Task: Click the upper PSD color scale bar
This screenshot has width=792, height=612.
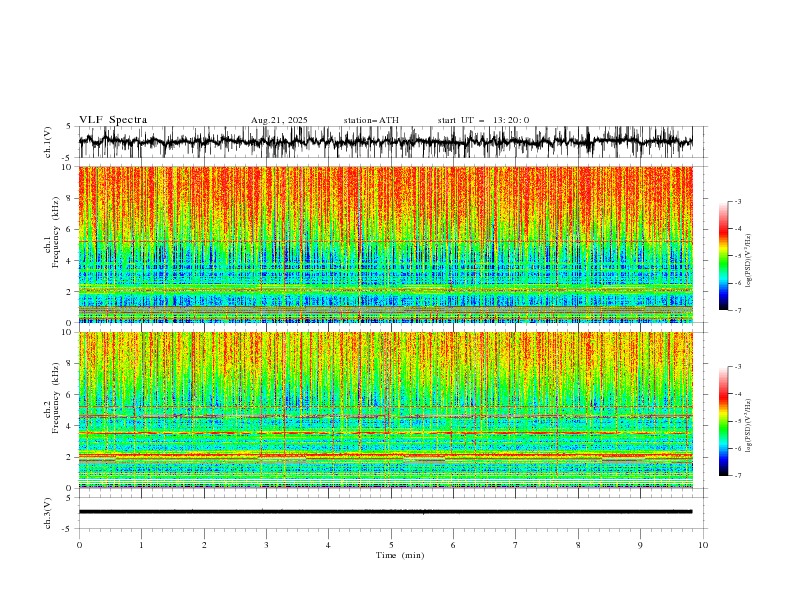Action: [x=723, y=256]
